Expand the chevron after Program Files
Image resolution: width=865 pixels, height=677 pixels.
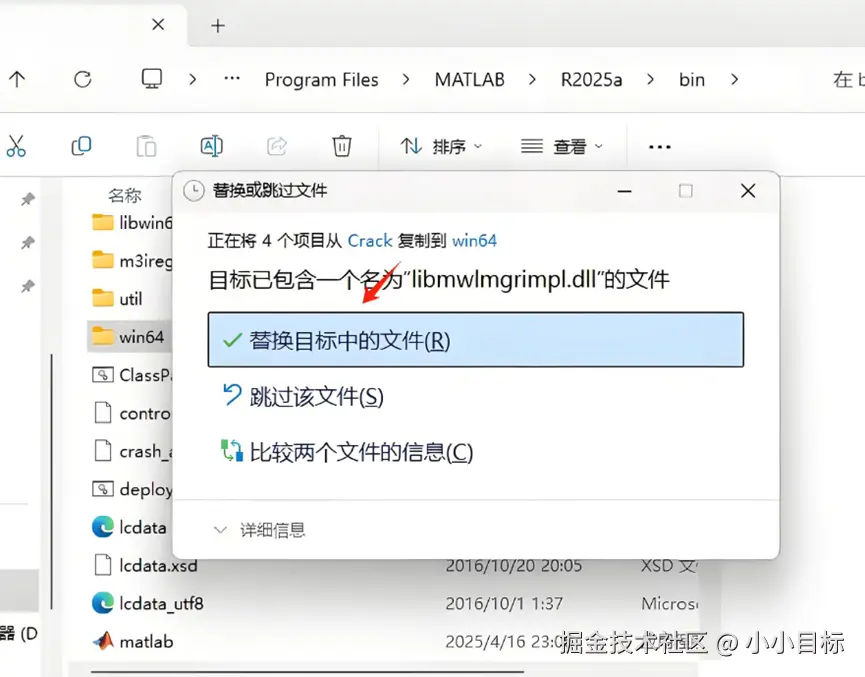click(406, 79)
